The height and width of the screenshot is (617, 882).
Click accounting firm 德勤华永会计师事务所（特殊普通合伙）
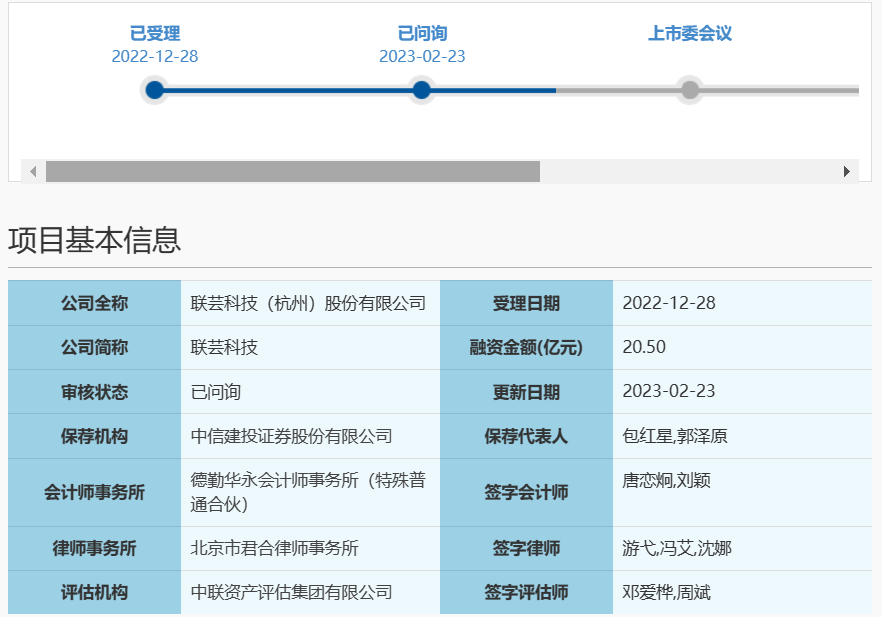308,492
